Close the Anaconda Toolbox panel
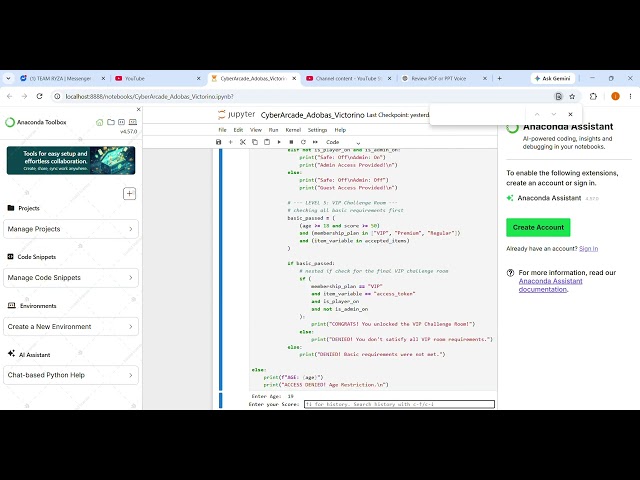Viewport: 640px width, 480px height. coord(138,109)
